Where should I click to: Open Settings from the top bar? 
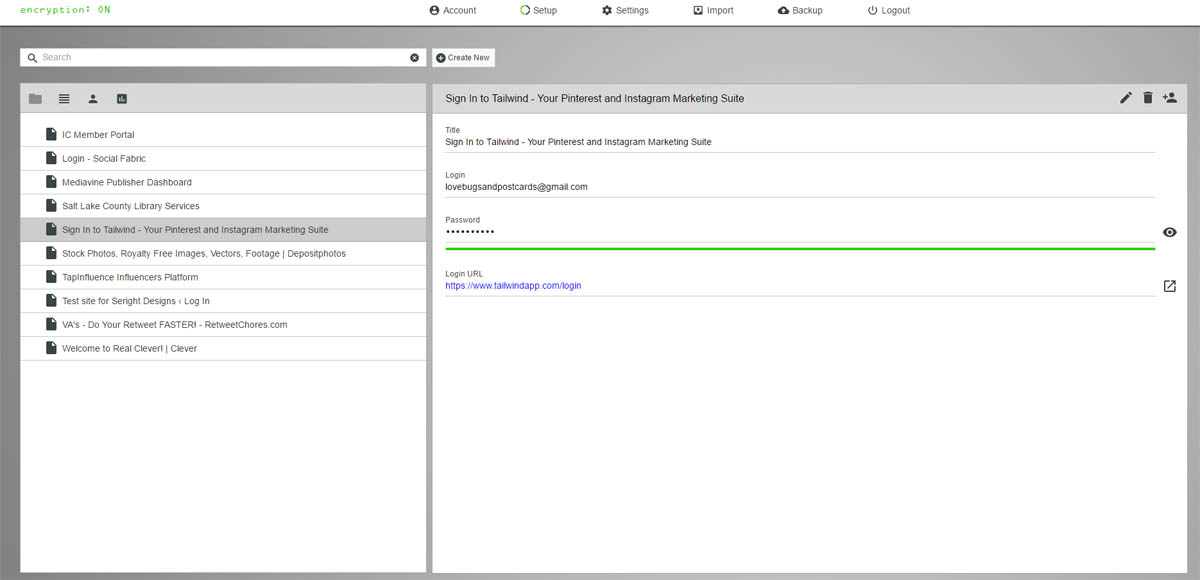tap(625, 10)
